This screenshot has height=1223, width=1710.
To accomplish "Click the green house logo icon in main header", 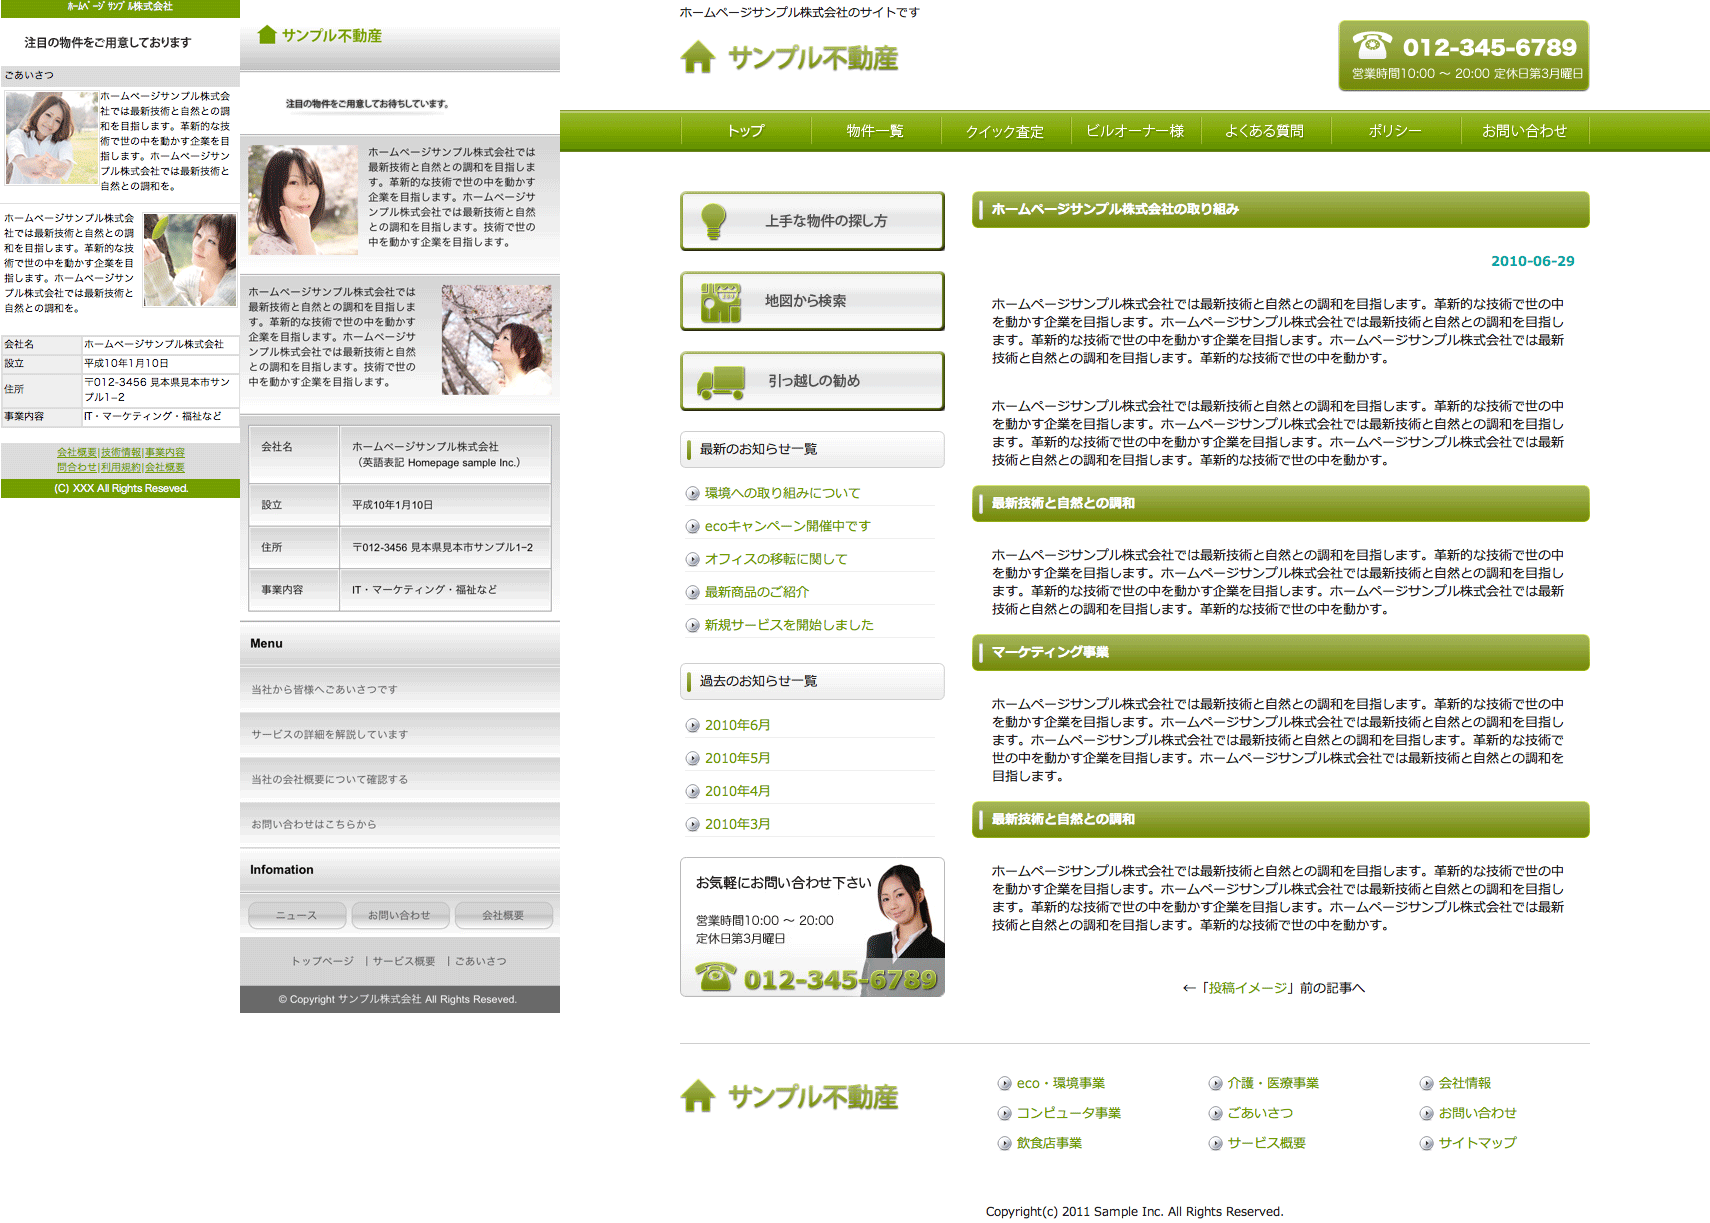I will coord(698,58).
